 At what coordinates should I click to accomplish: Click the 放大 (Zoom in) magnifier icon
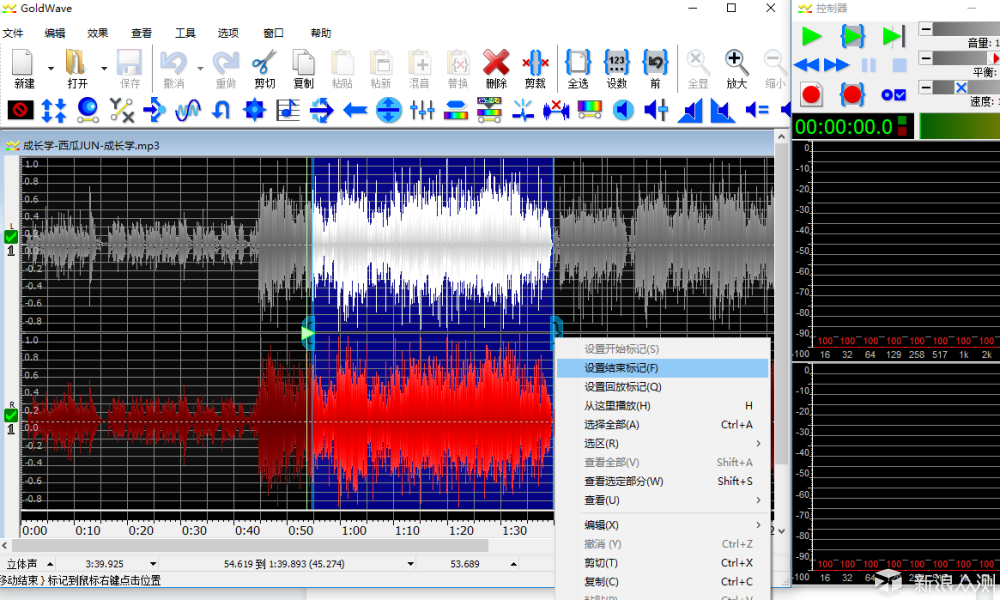coord(736,63)
